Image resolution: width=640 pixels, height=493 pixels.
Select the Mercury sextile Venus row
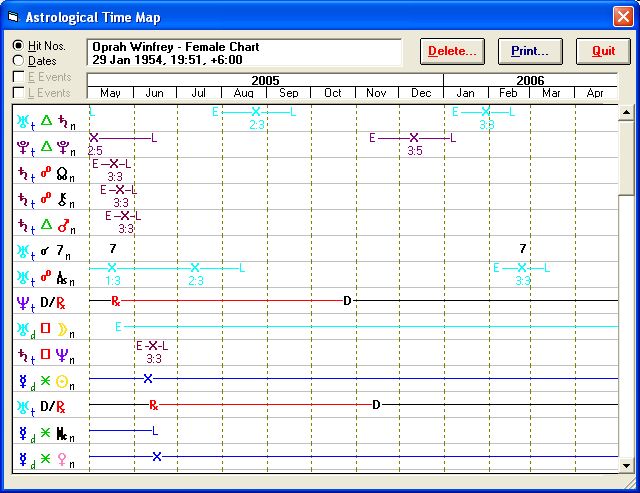pyautogui.click(x=45, y=459)
